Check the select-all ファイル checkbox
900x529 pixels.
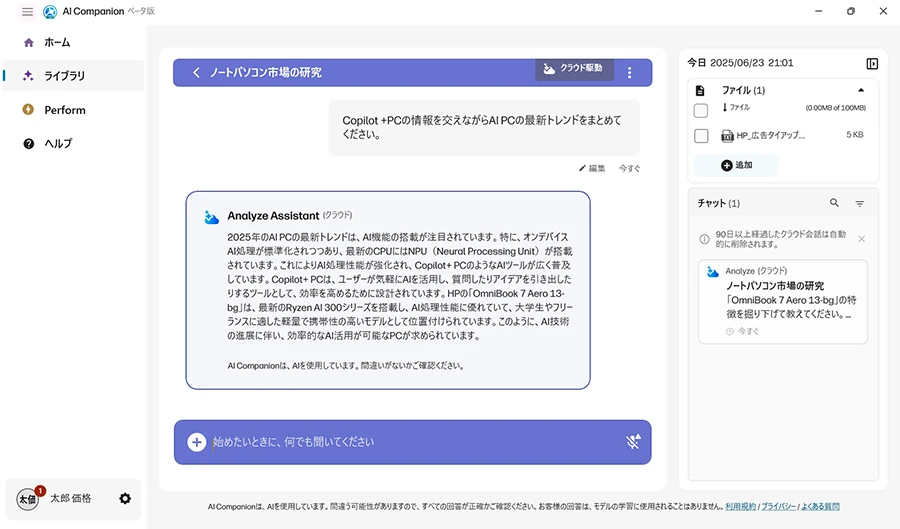pos(701,110)
